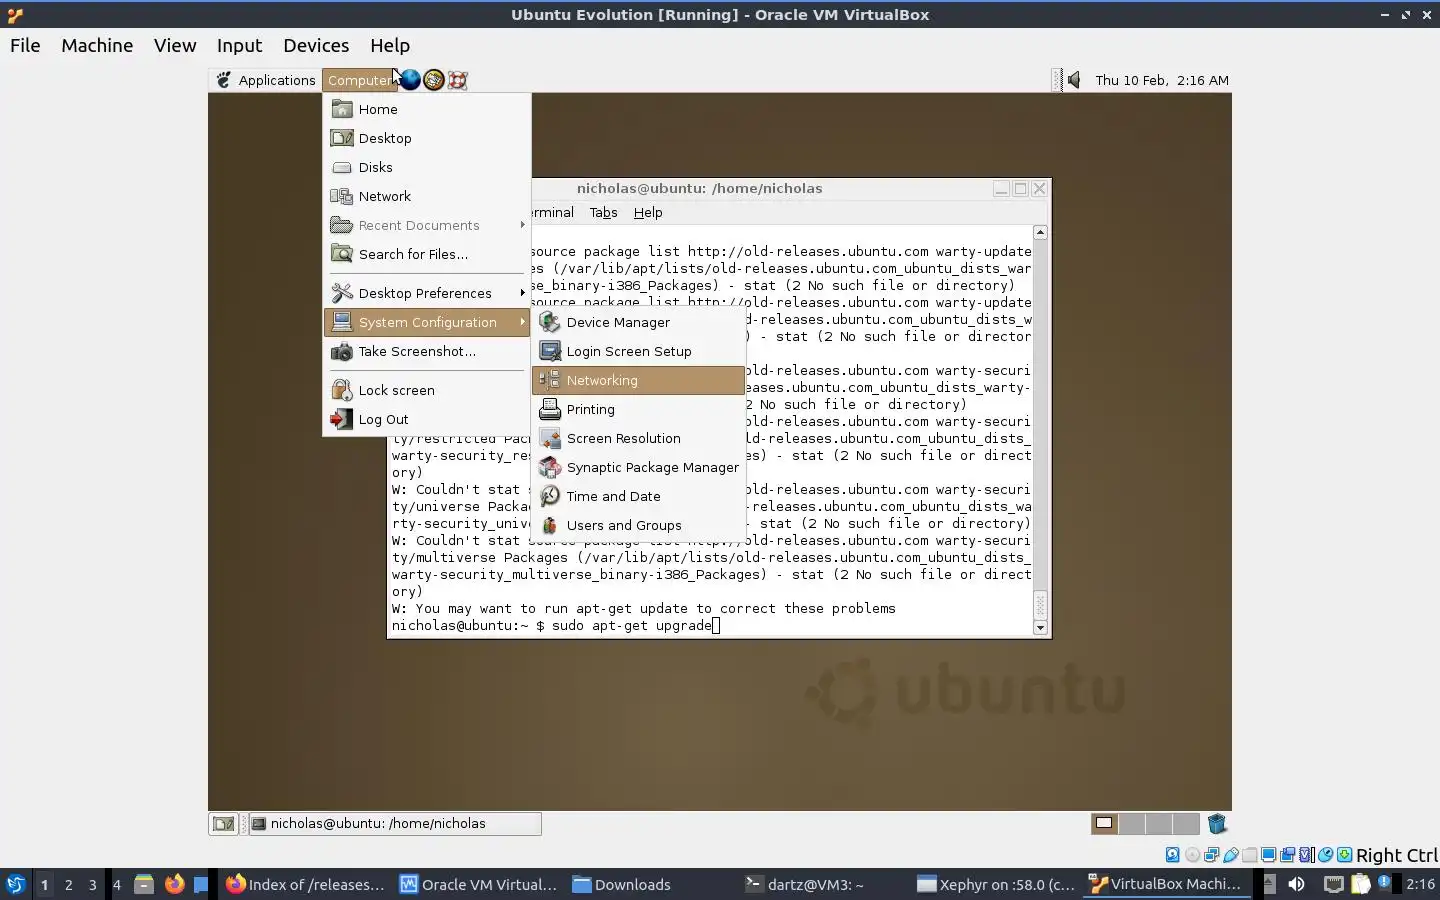Choose Screen Resolution from submenu
1440x900 pixels.
click(x=639, y=438)
